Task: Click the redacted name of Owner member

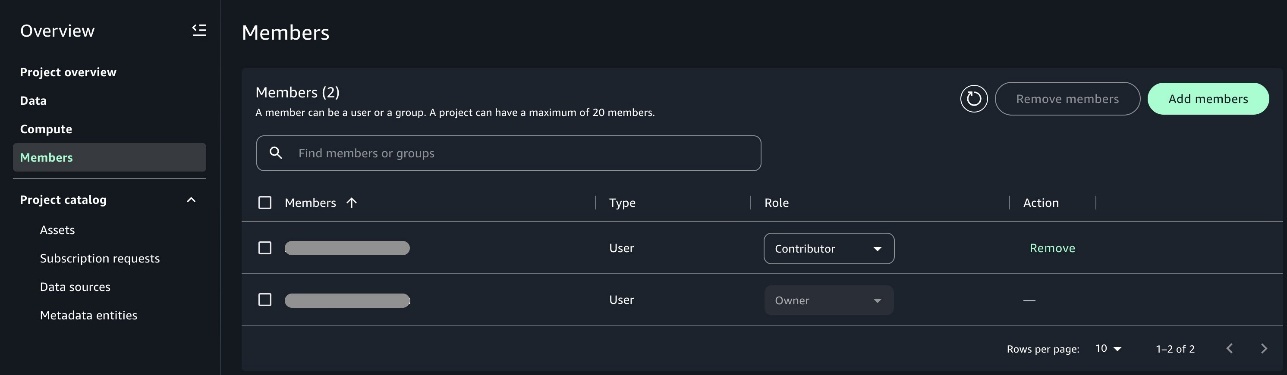Action: (347, 300)
